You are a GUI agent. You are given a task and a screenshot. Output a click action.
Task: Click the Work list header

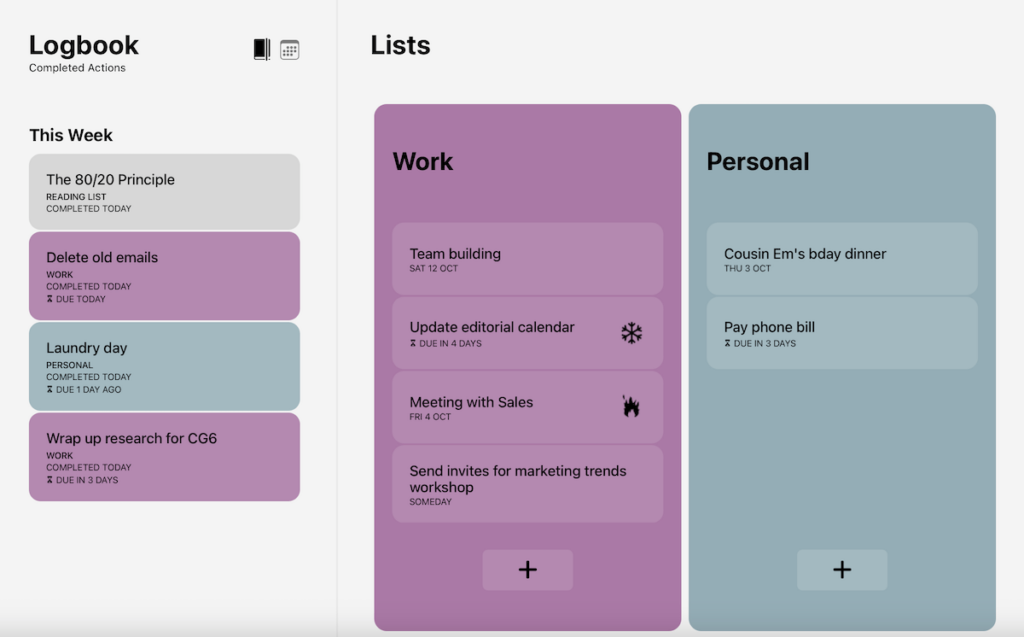coord(423,161)
